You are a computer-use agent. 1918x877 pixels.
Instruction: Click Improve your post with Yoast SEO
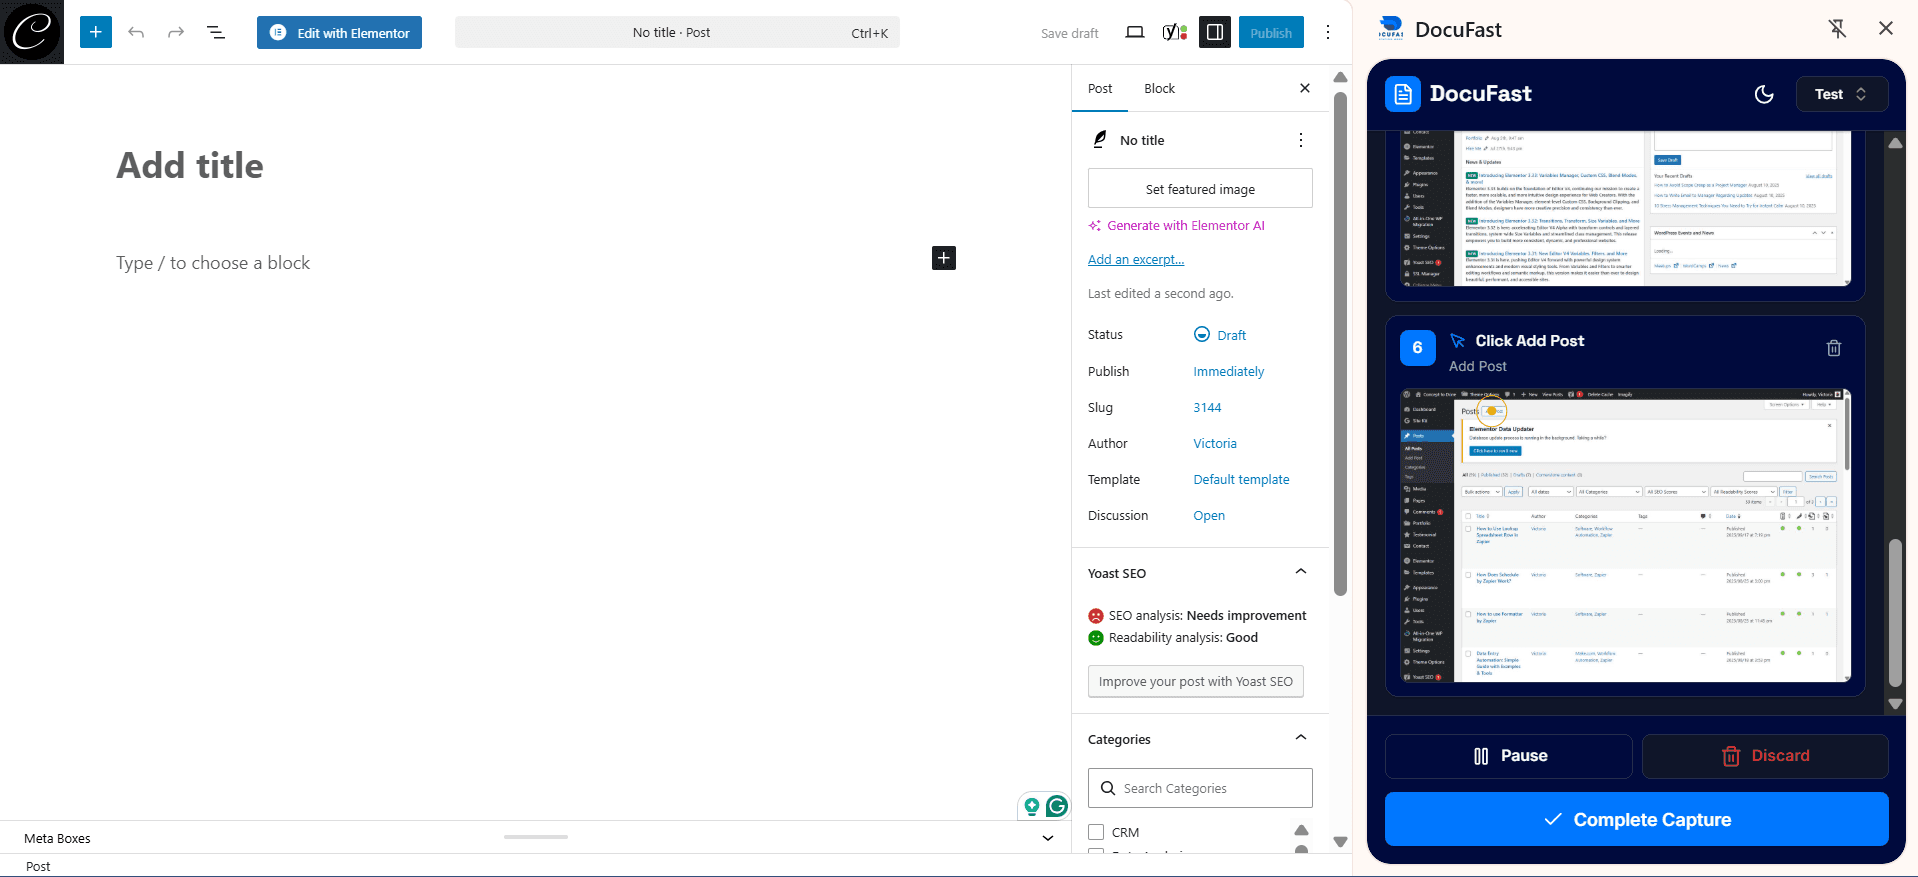point(1196,681)
